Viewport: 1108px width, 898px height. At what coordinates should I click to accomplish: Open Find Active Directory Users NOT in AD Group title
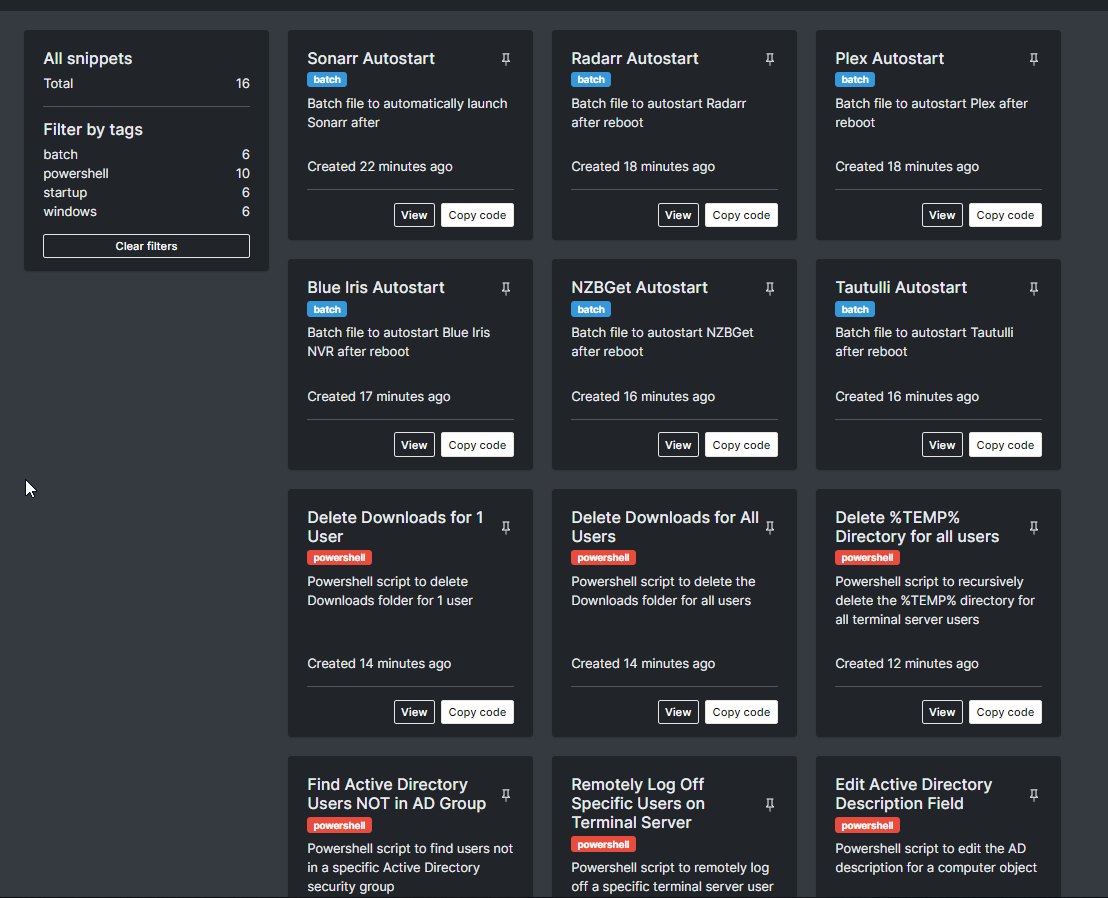pyautogui.click(x=396, y=794)
